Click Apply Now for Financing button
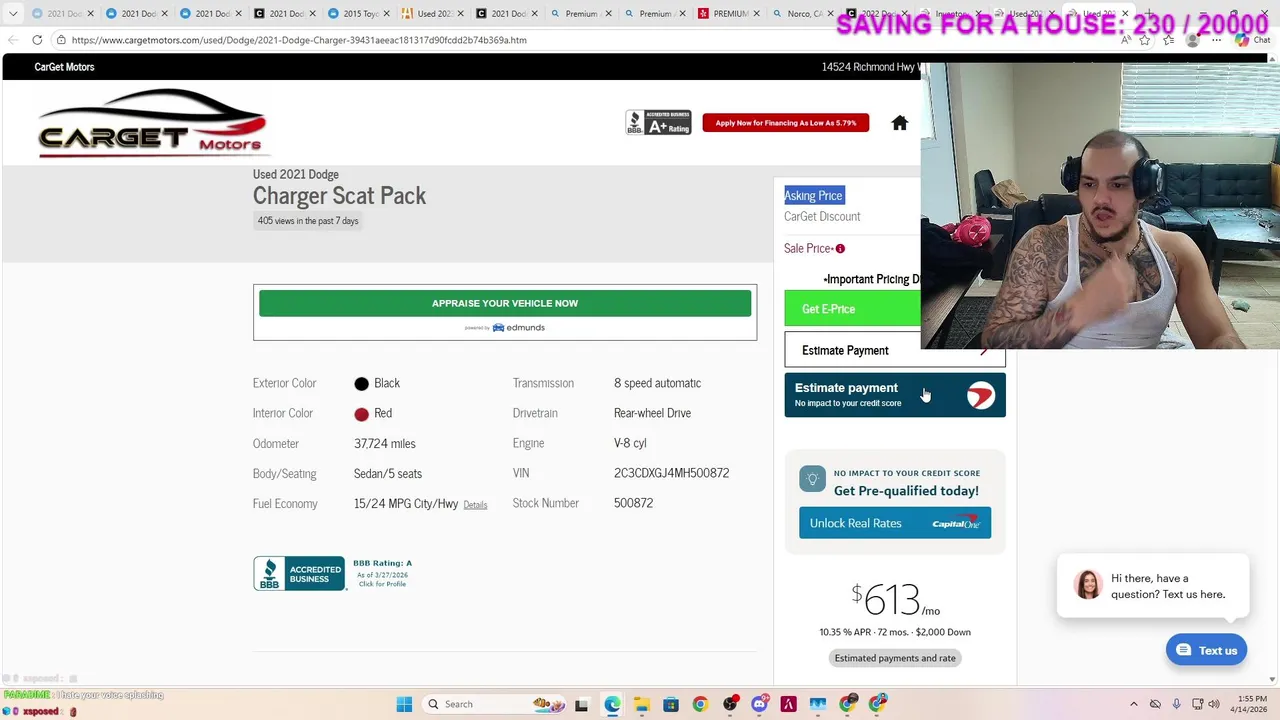The width and height of the screenshot is (1280, 720). pos(785,123)
